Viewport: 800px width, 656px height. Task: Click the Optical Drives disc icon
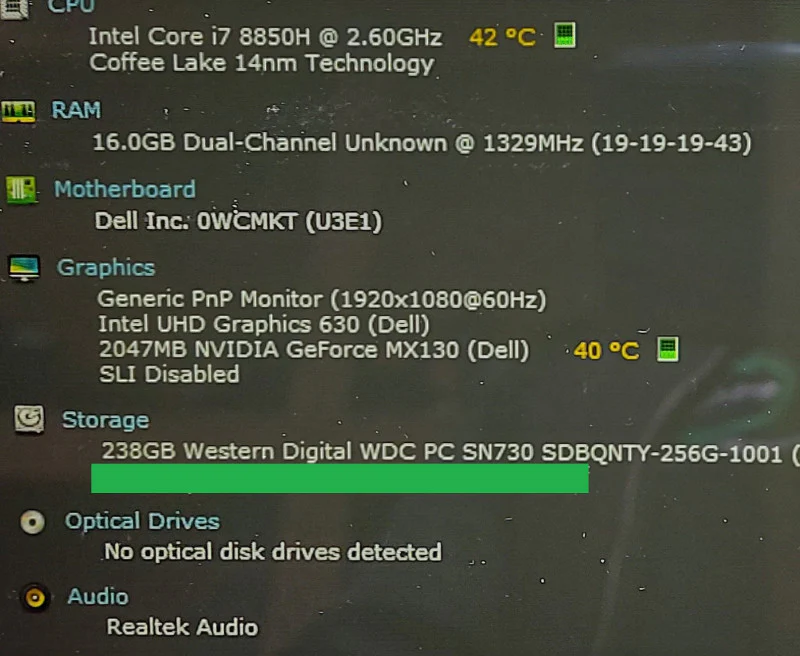point(33,522)
